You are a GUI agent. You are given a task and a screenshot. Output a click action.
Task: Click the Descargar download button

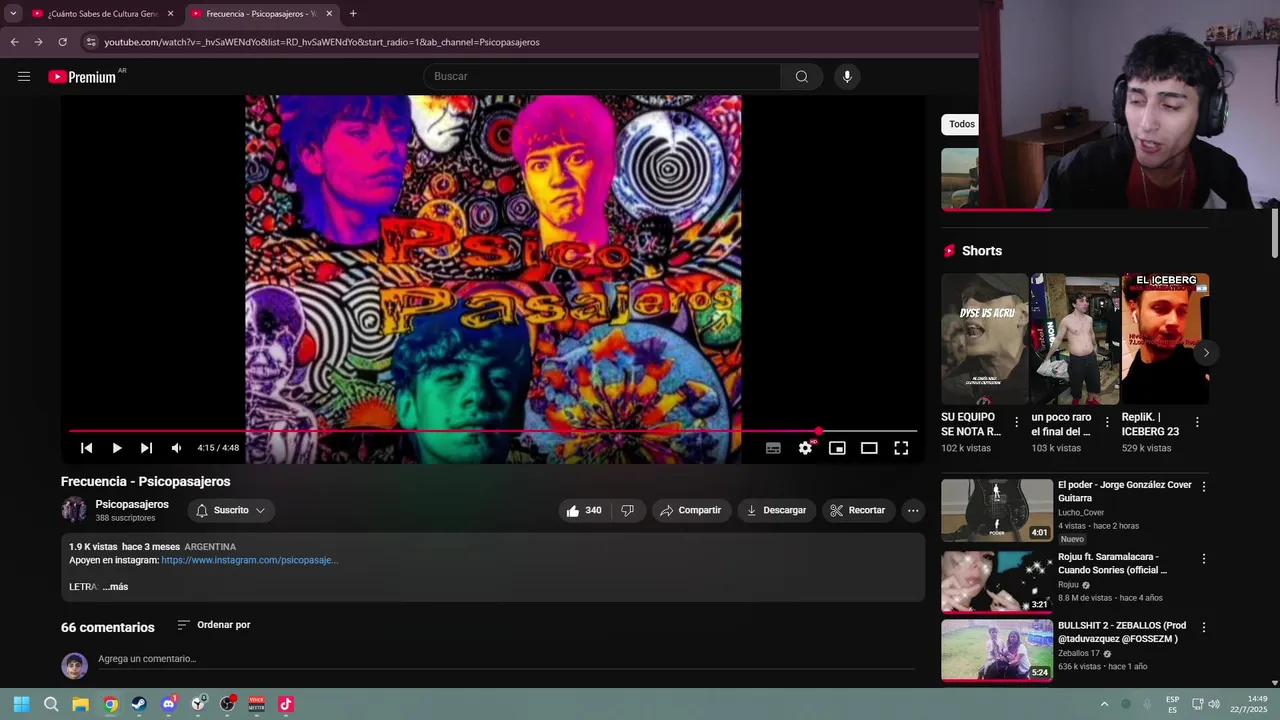coord(776,510)
